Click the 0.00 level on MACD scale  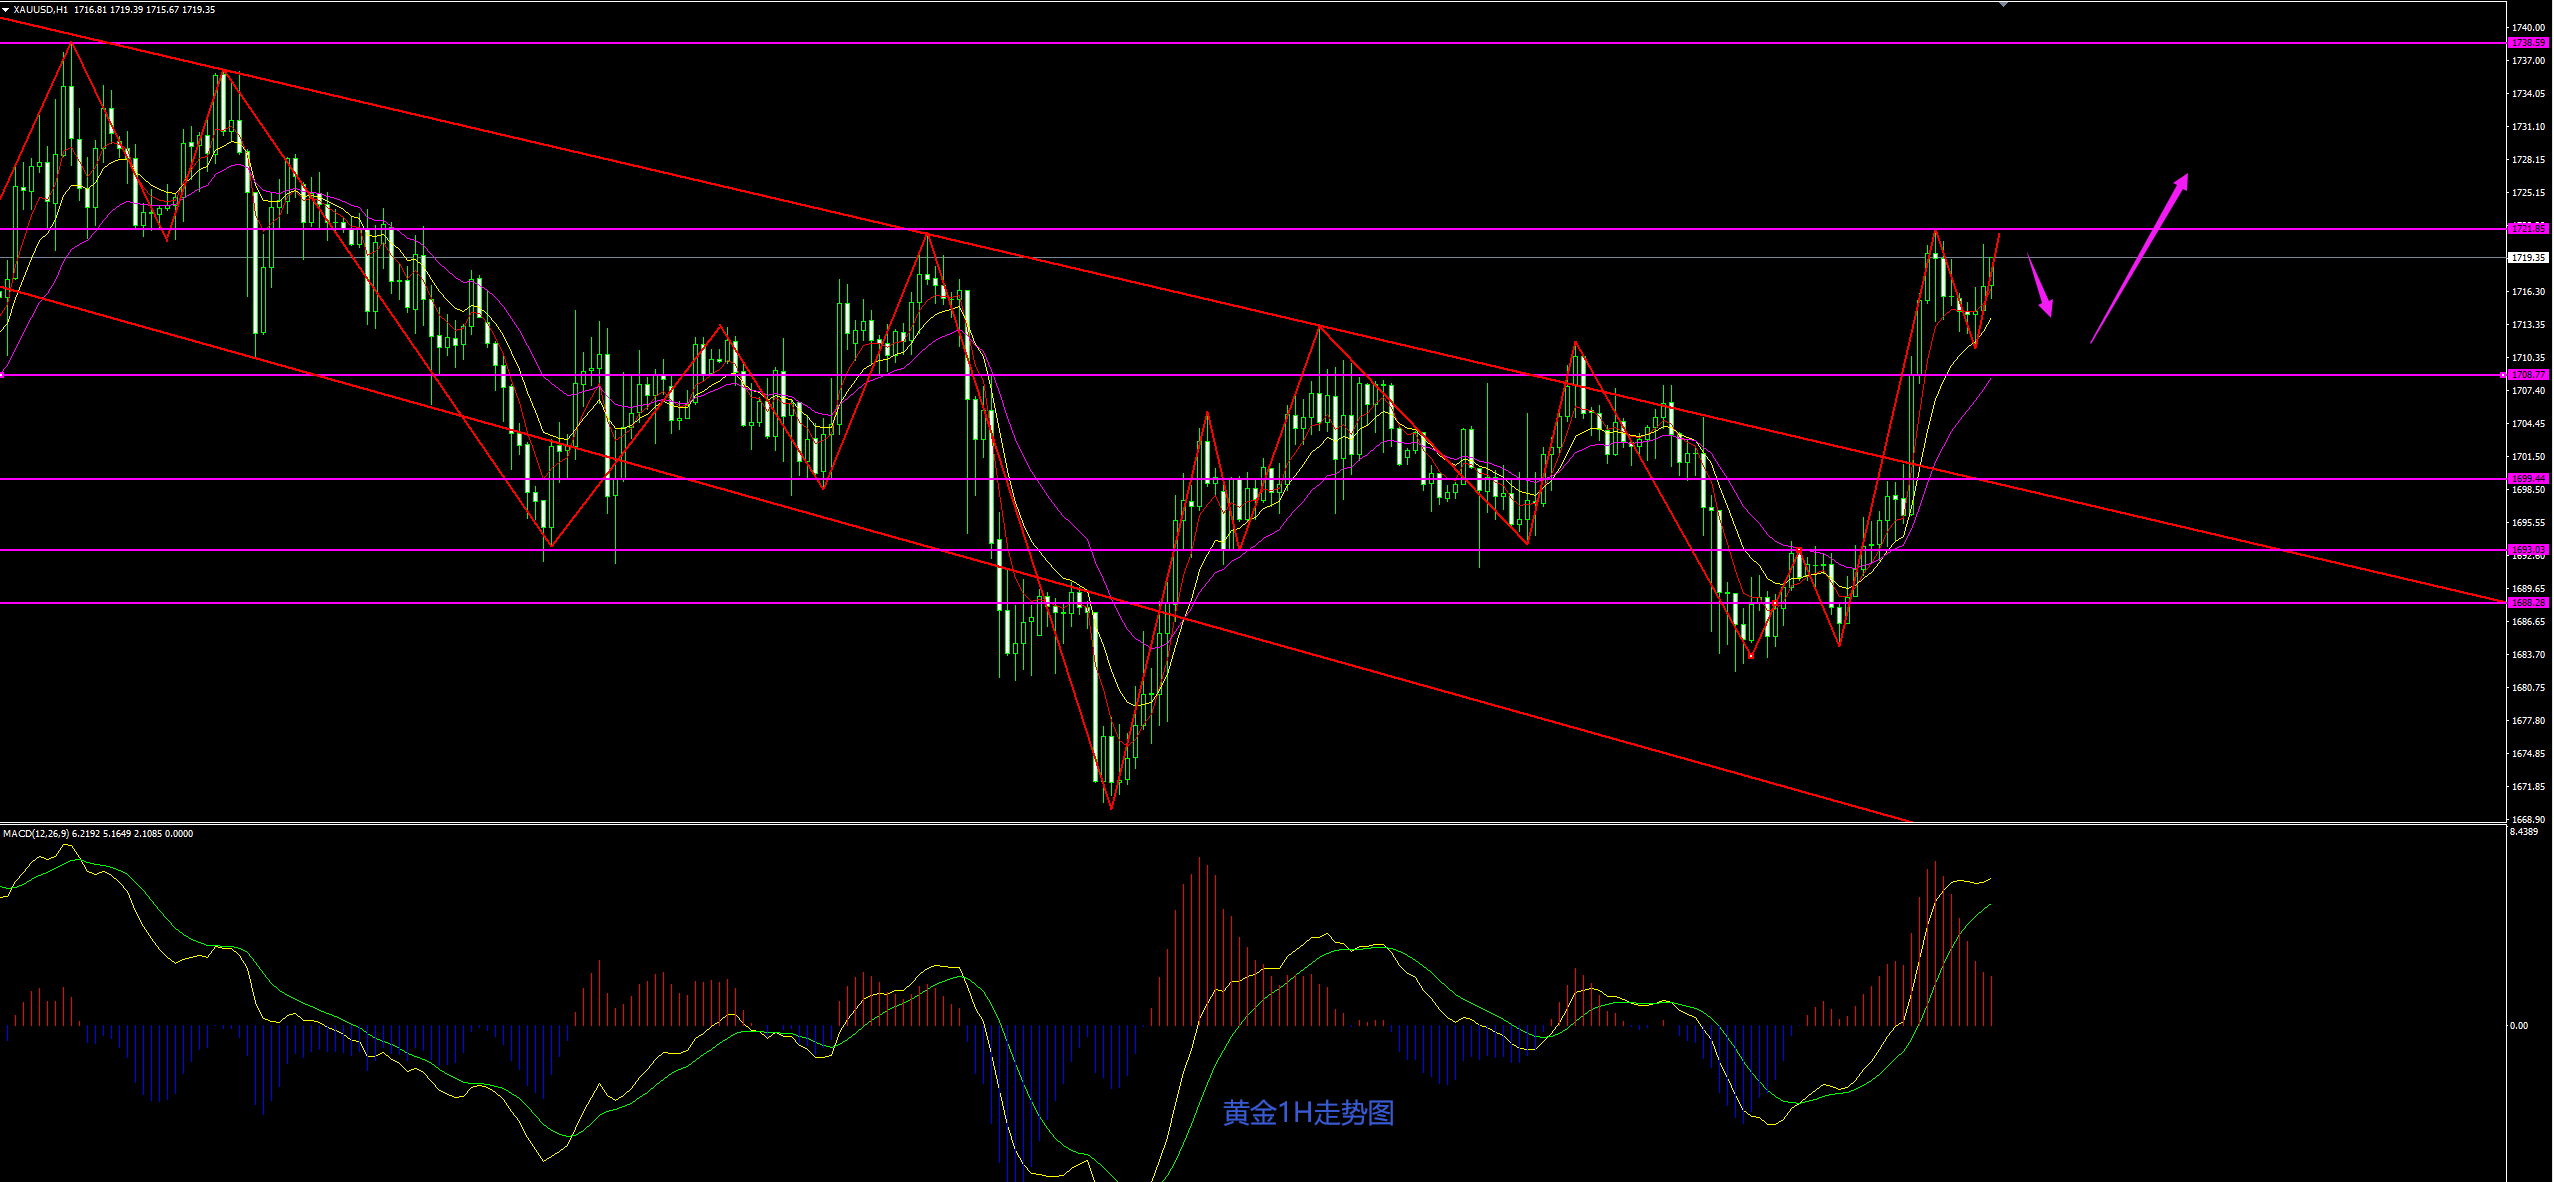pyautogui.click(x=2519, y=1025)
